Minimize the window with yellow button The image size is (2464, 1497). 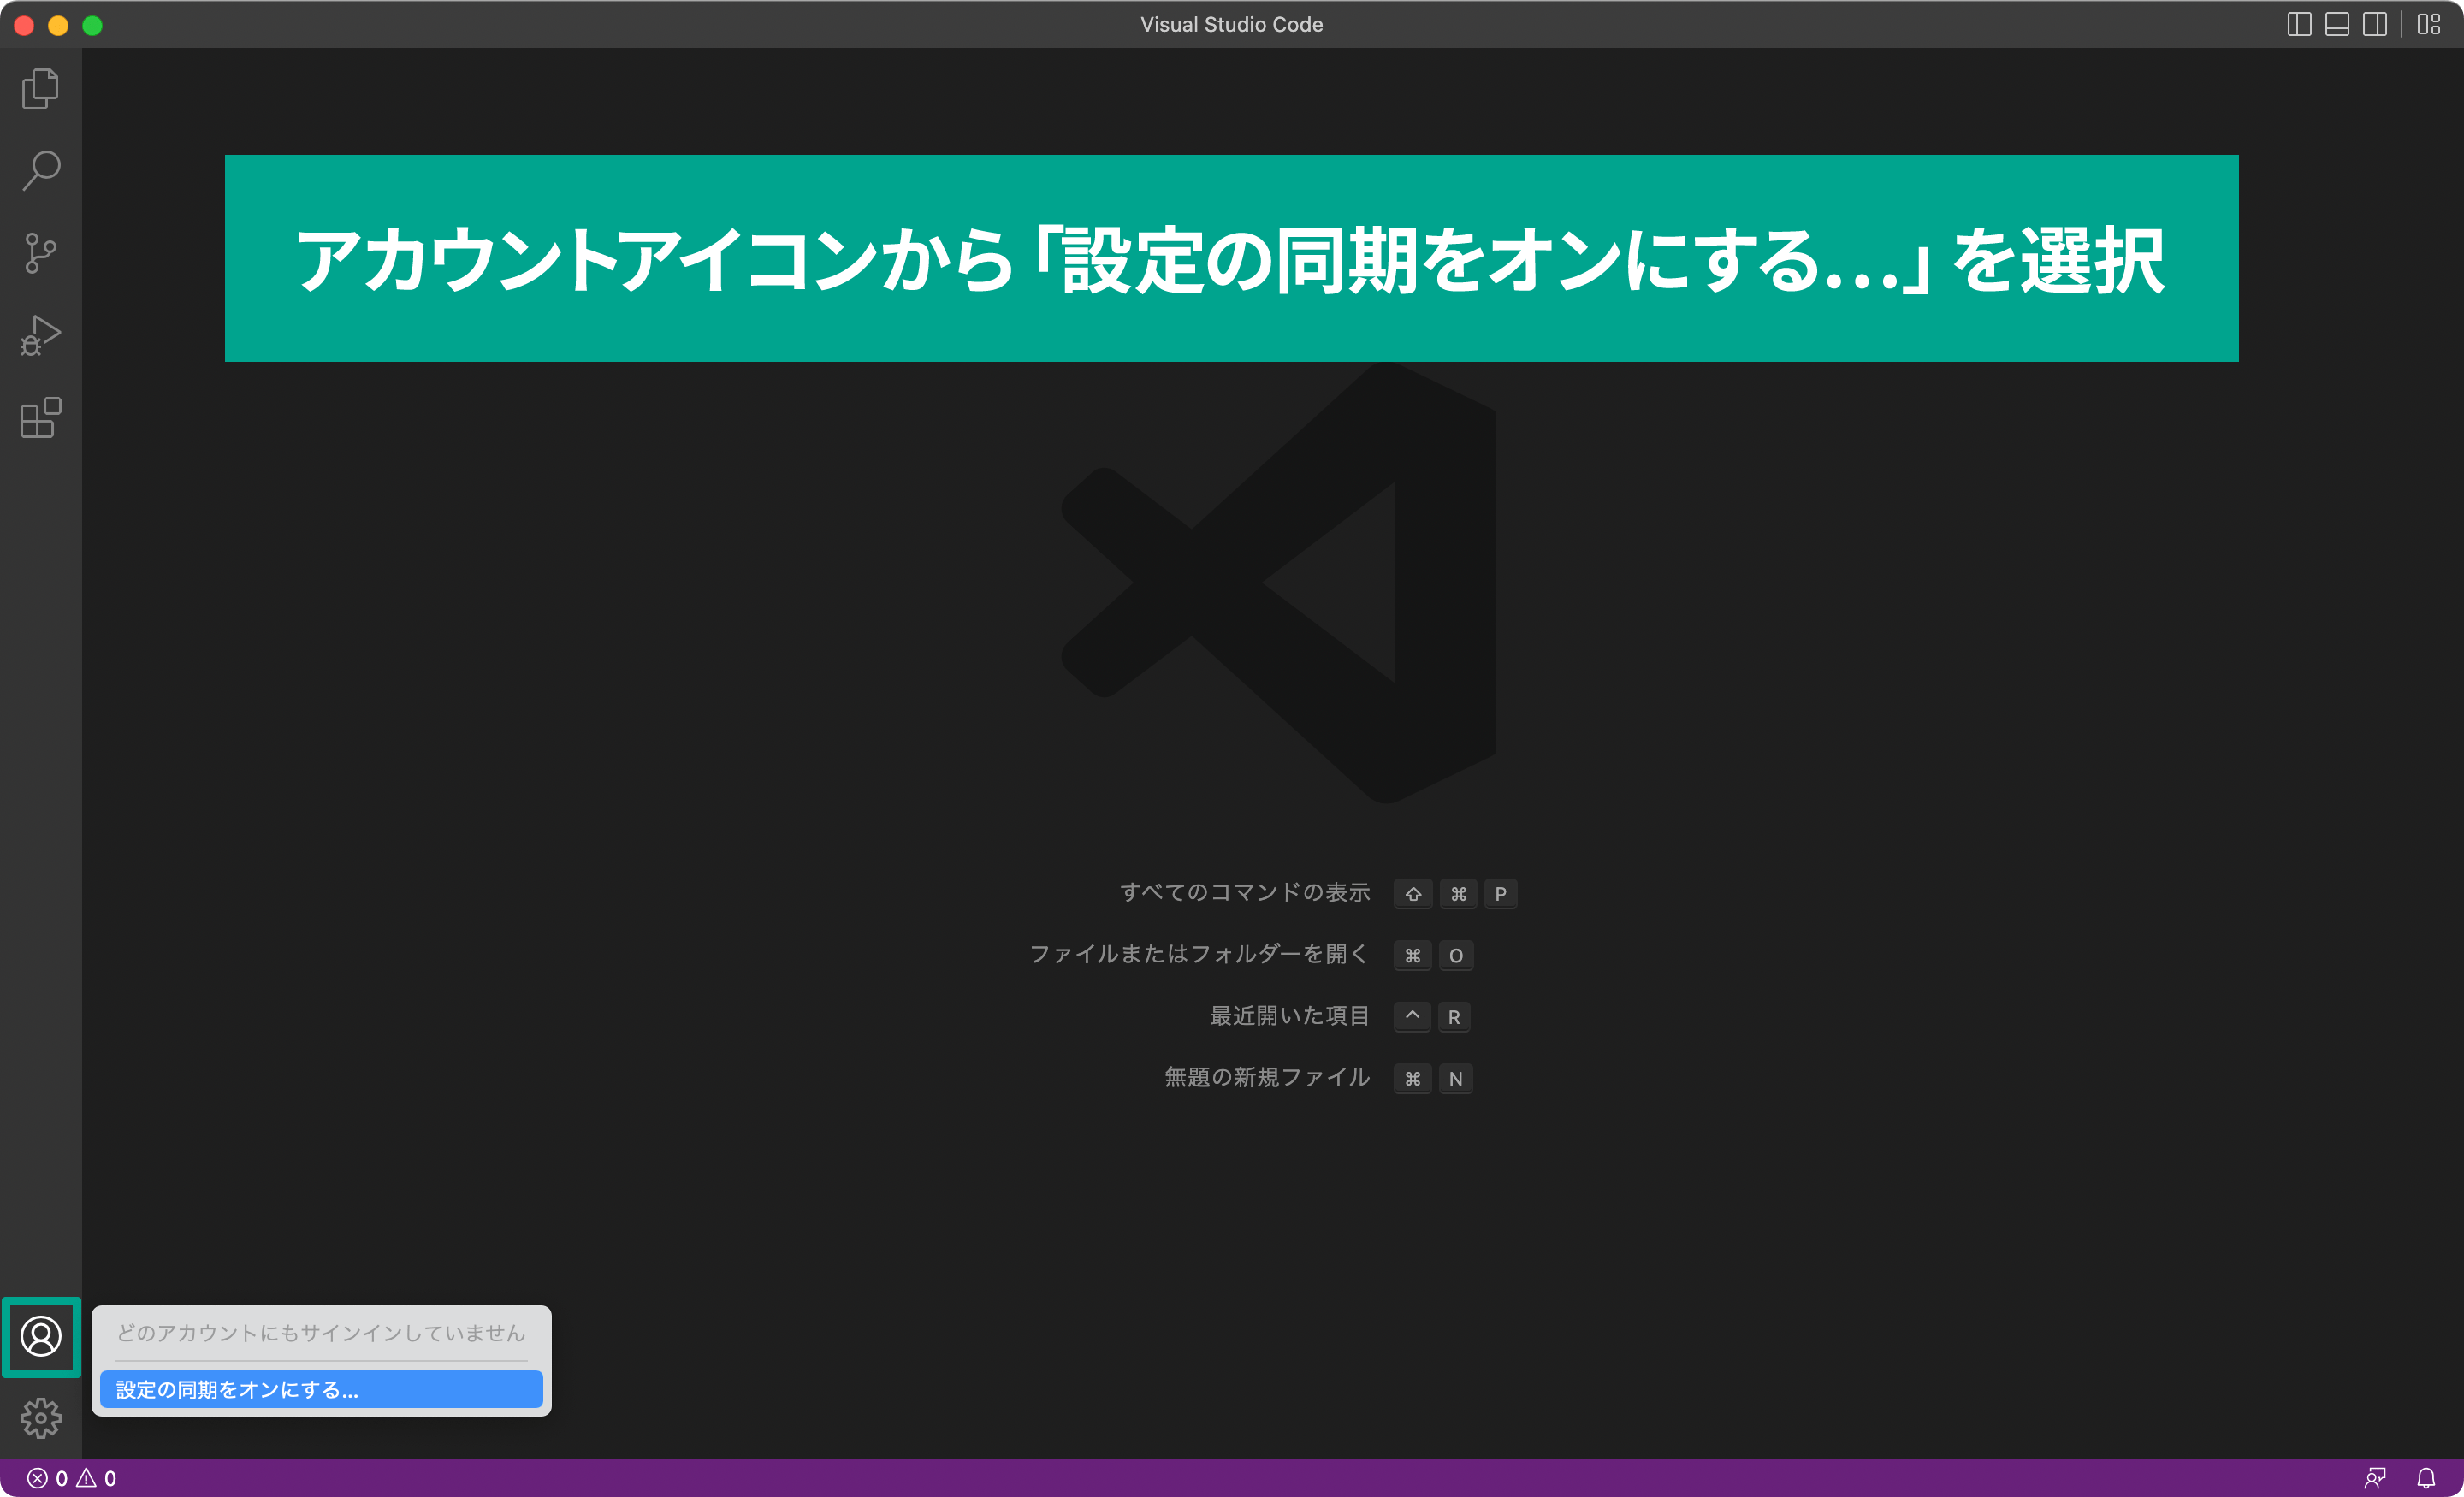click(x=58, y=25)
